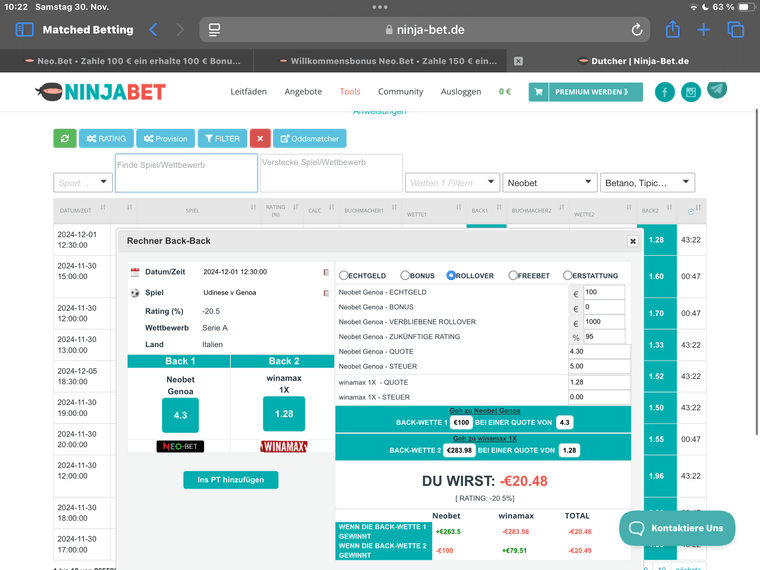Select the ROLLOVER radio button
This screenshot has height=570, width=760.
point(451,275)
